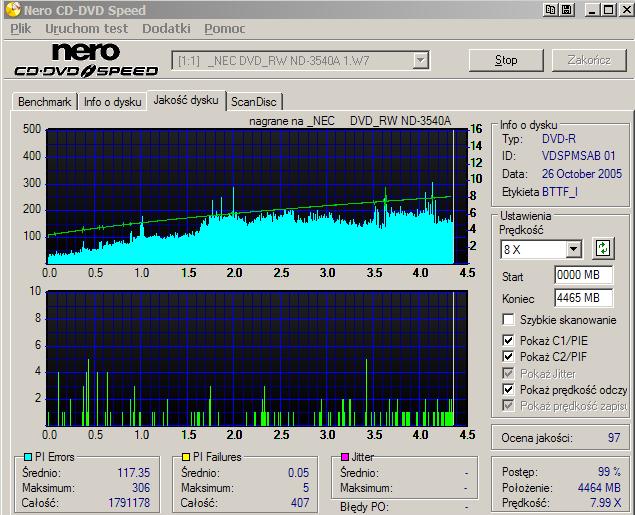The image size is (635, 515).
Task: Click the Postęp 99 % value
Action: pos(609,472)
